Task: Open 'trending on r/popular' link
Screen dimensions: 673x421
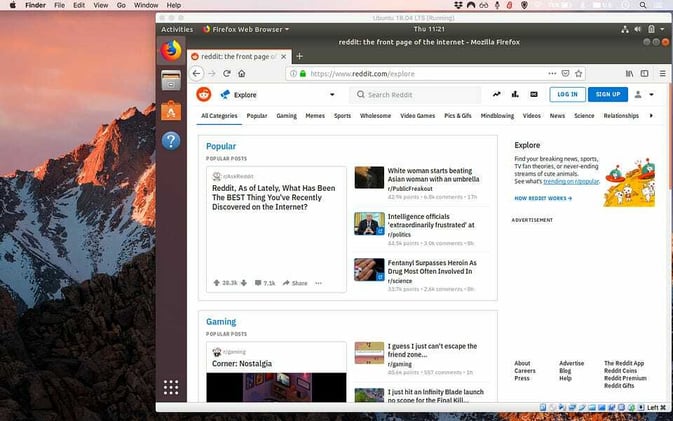Action: 571,182
